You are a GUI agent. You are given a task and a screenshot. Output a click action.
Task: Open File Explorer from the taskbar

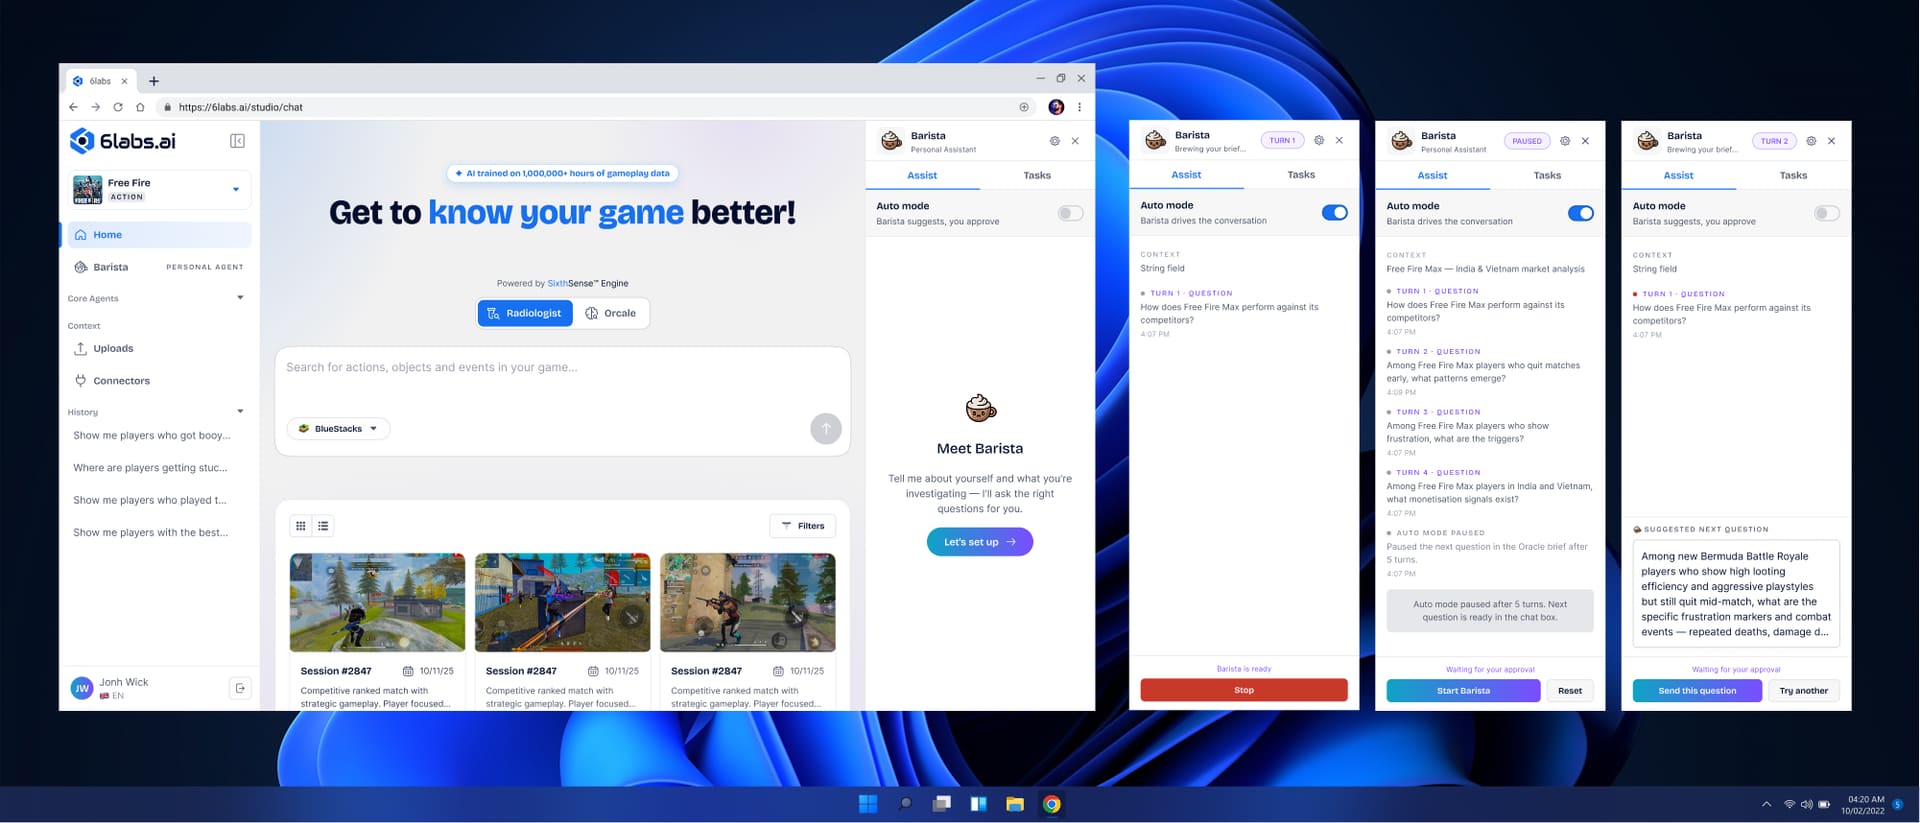point(1015,804)
